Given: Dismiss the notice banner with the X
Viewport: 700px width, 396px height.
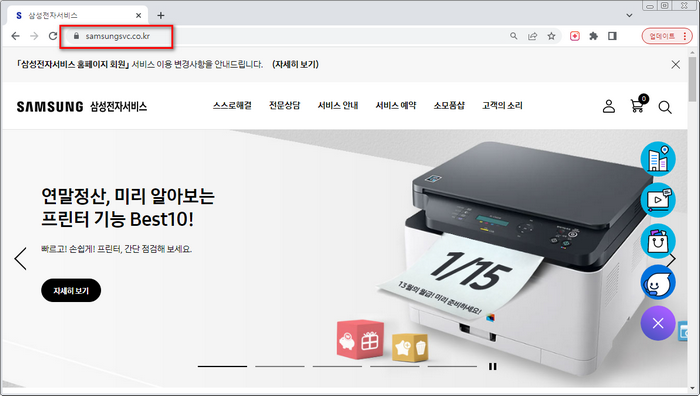Looking at the screenshot, I should tap(675, 65).
